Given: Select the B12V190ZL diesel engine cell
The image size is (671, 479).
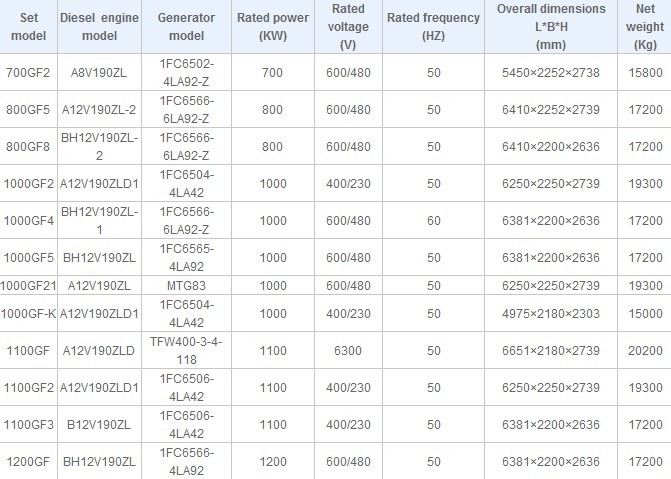Looking at the screenshot, I should pyautogui.click(x=100, y=424).
